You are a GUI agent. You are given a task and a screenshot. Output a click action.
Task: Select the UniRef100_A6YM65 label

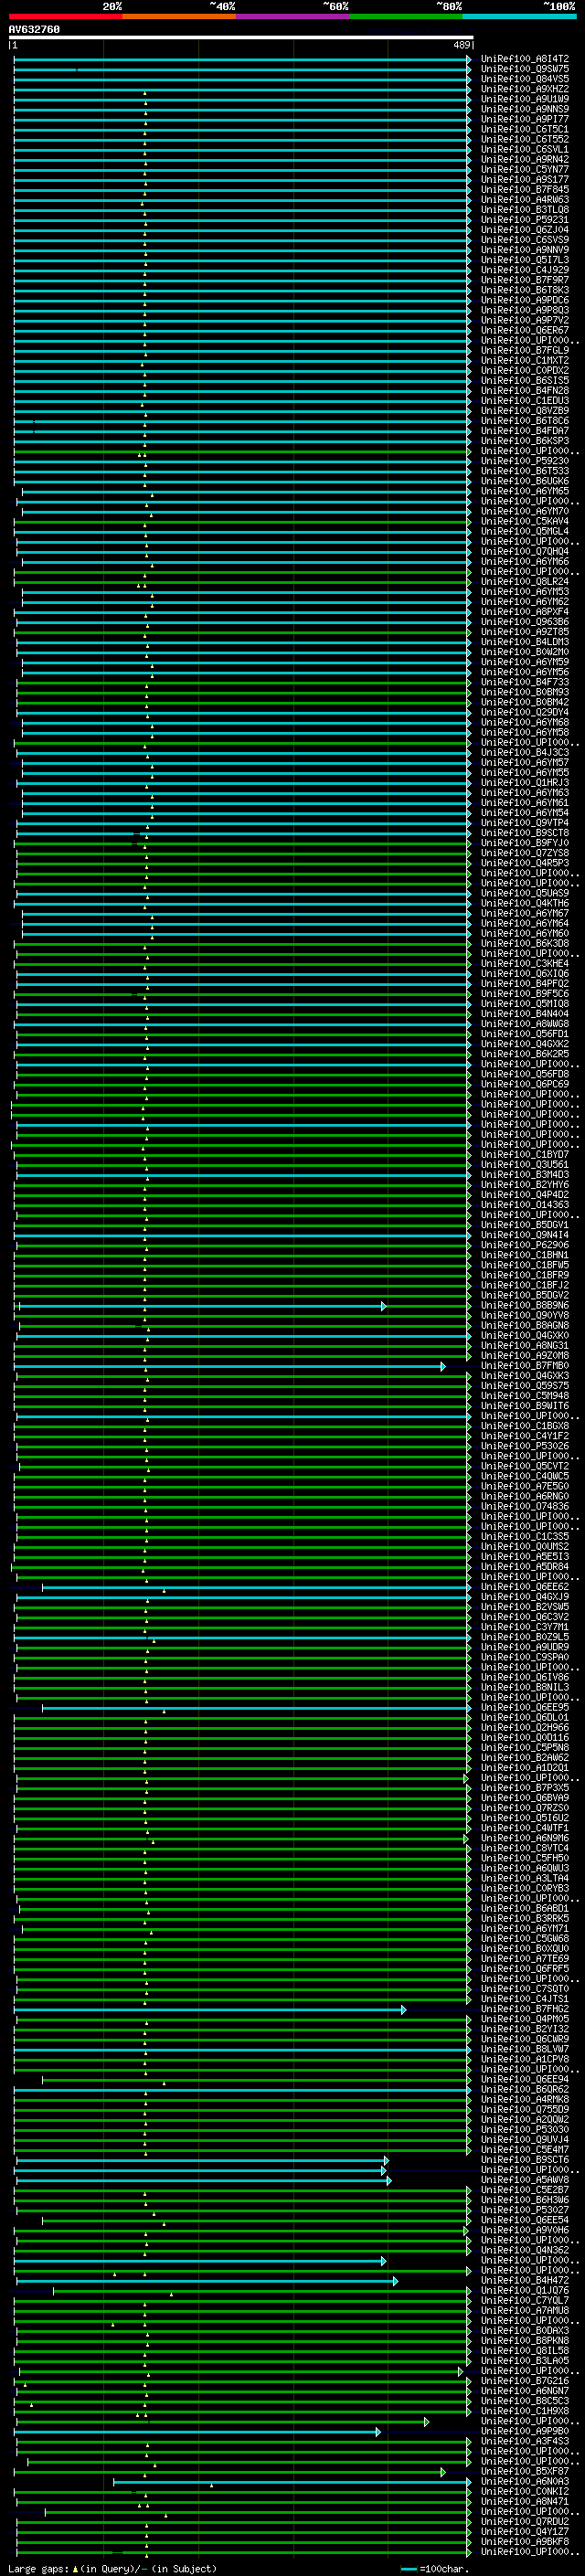click(x=524, y=491)
